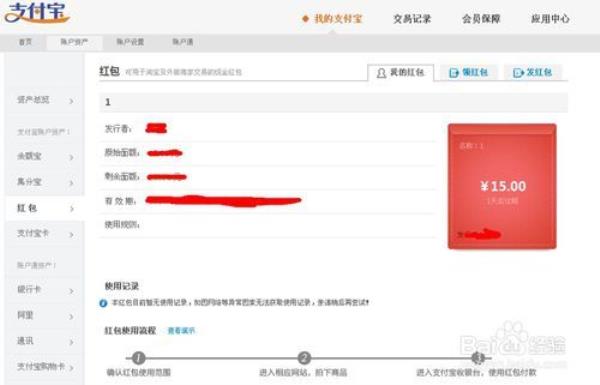The width and height of the screenshot is (600, 385).
Task: Click the chevron beside 红包 in sidebar
Action: [72, 209]
